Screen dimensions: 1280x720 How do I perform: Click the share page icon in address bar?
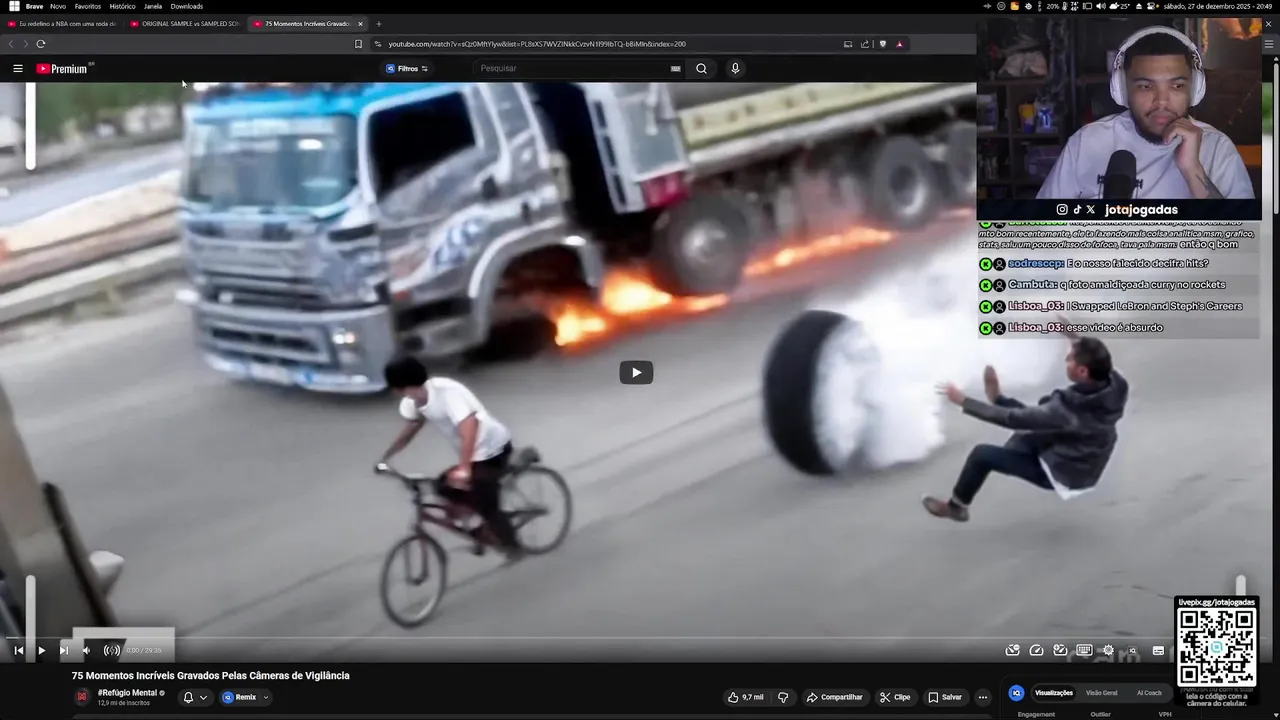click(x=866, y=44)
